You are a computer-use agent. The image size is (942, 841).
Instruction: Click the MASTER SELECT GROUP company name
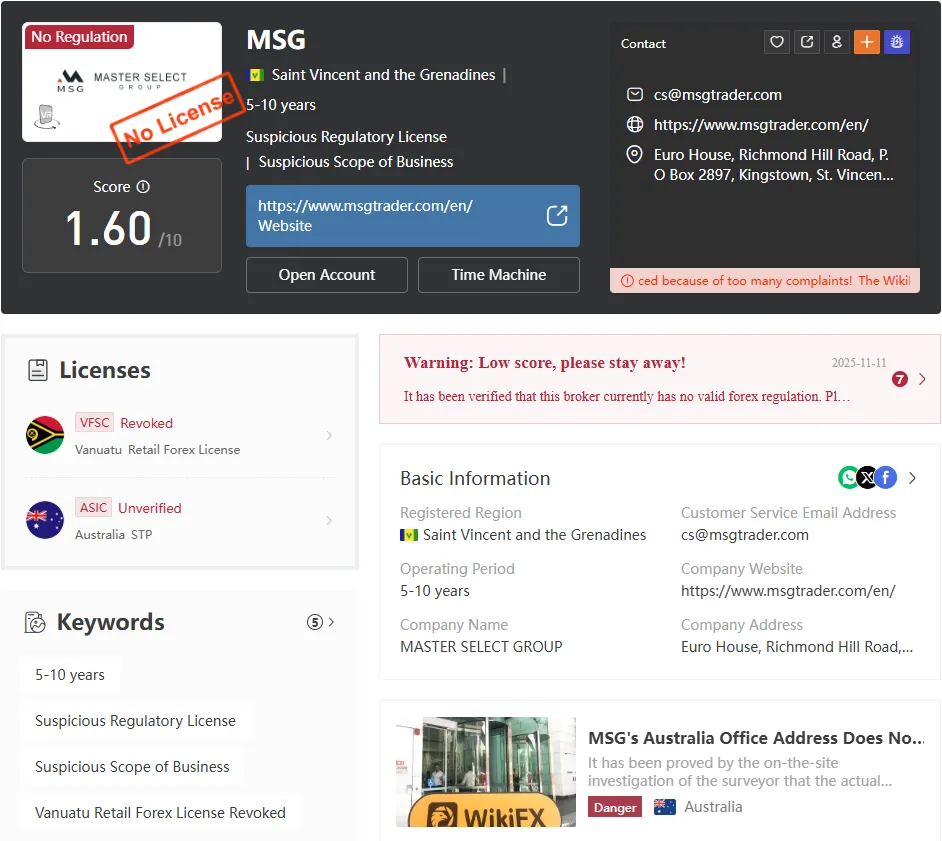coord(481,646)
